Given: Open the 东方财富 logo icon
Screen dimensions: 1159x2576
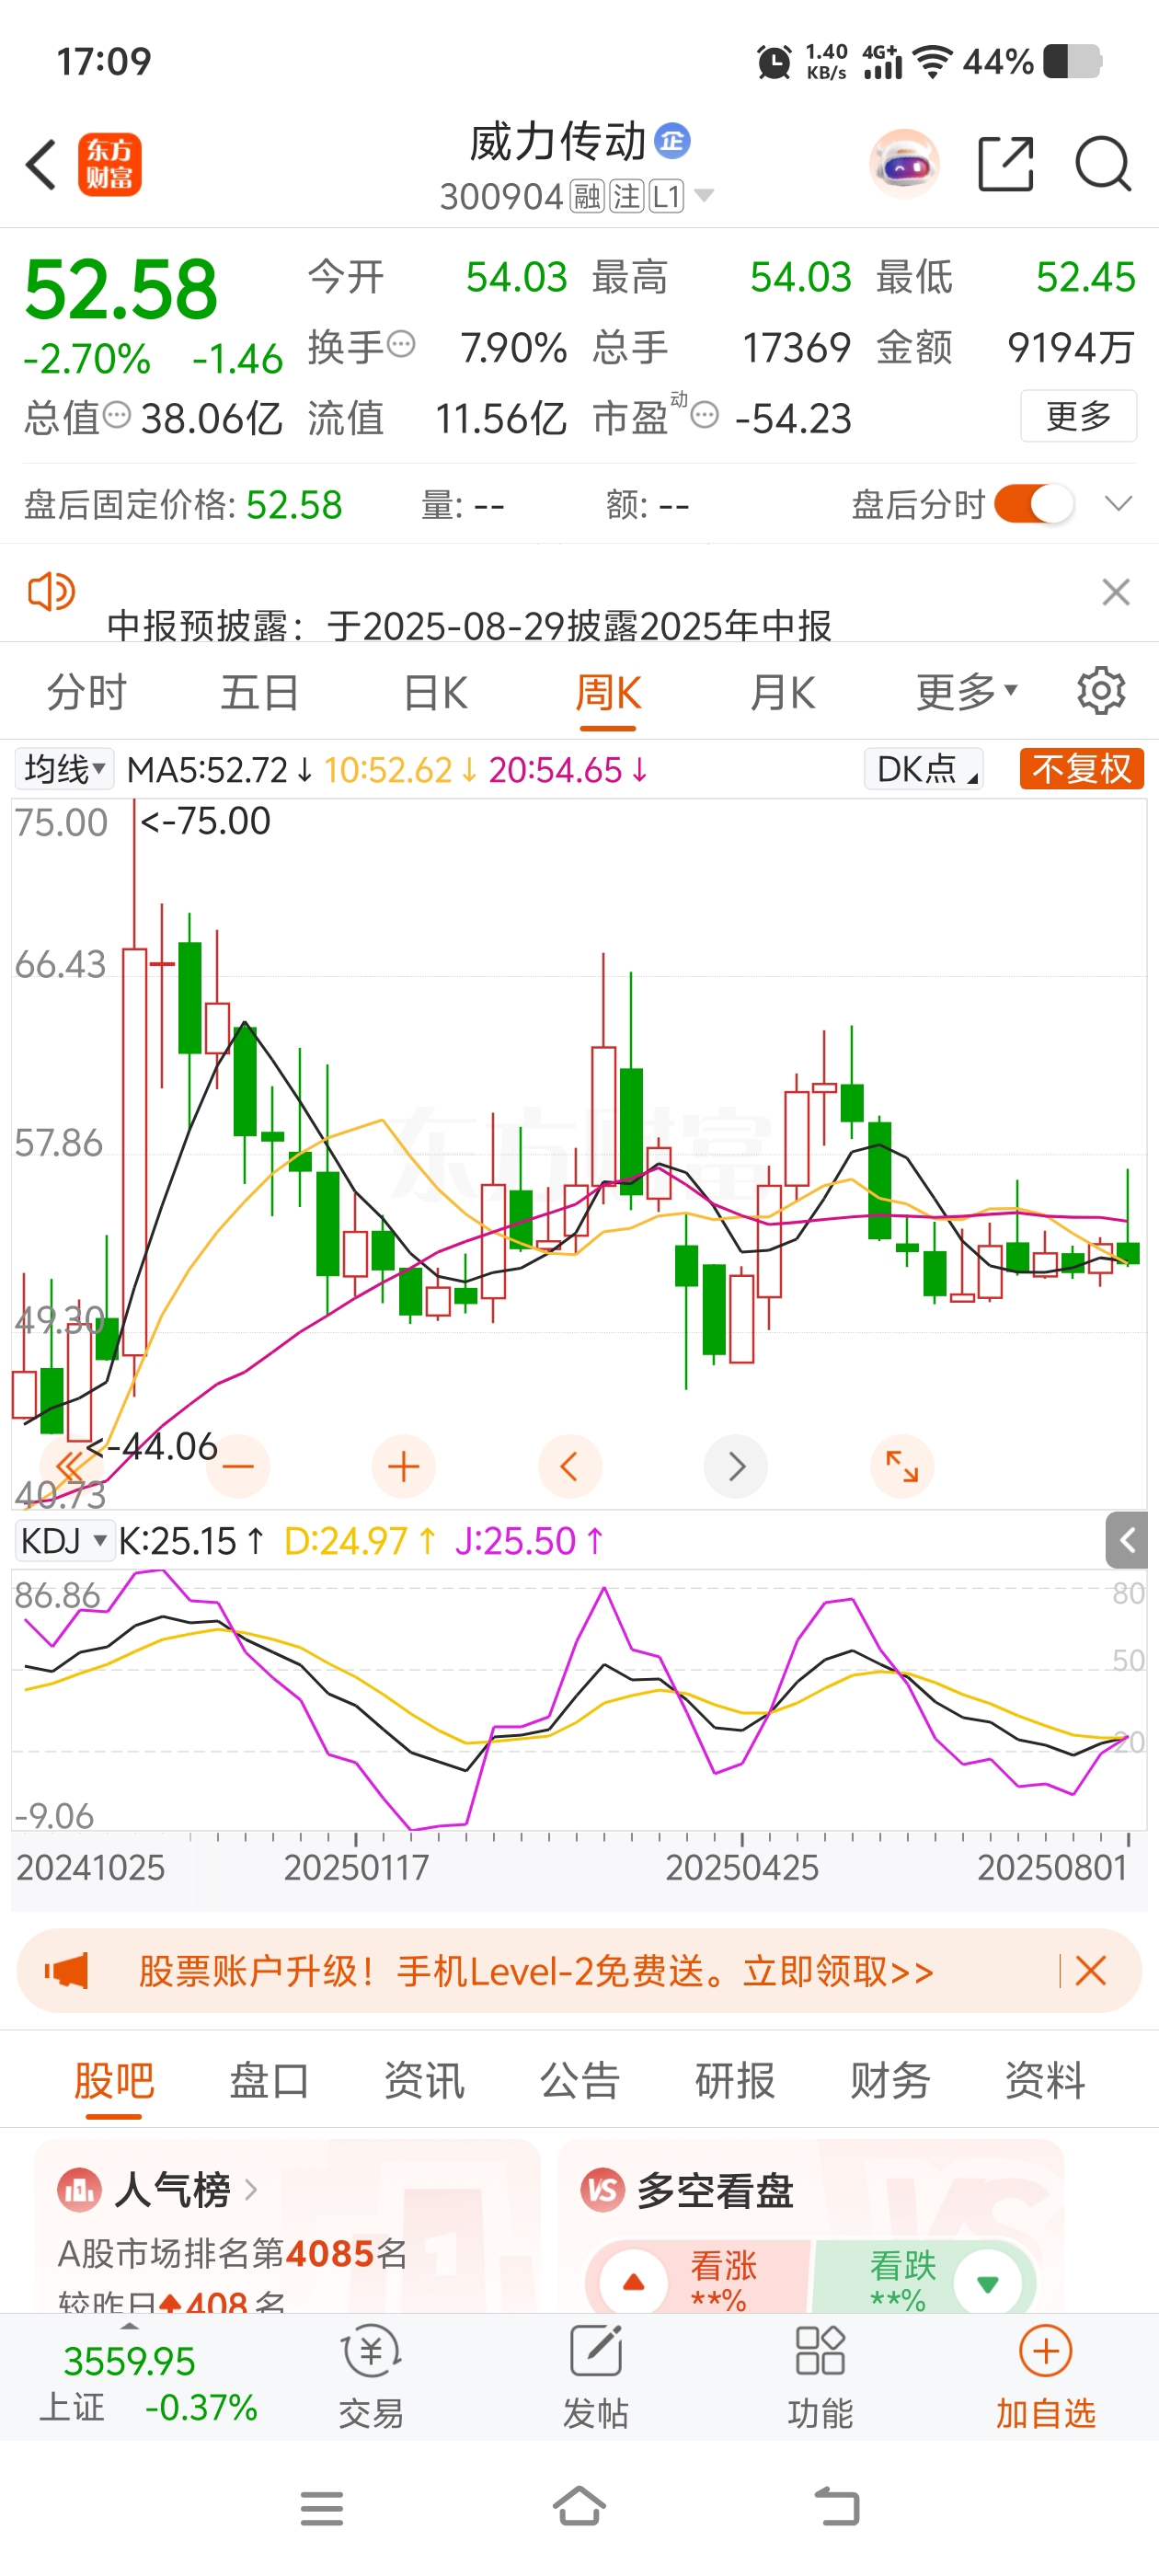Looking at the screenshot, I should click(x=110, y=164).
